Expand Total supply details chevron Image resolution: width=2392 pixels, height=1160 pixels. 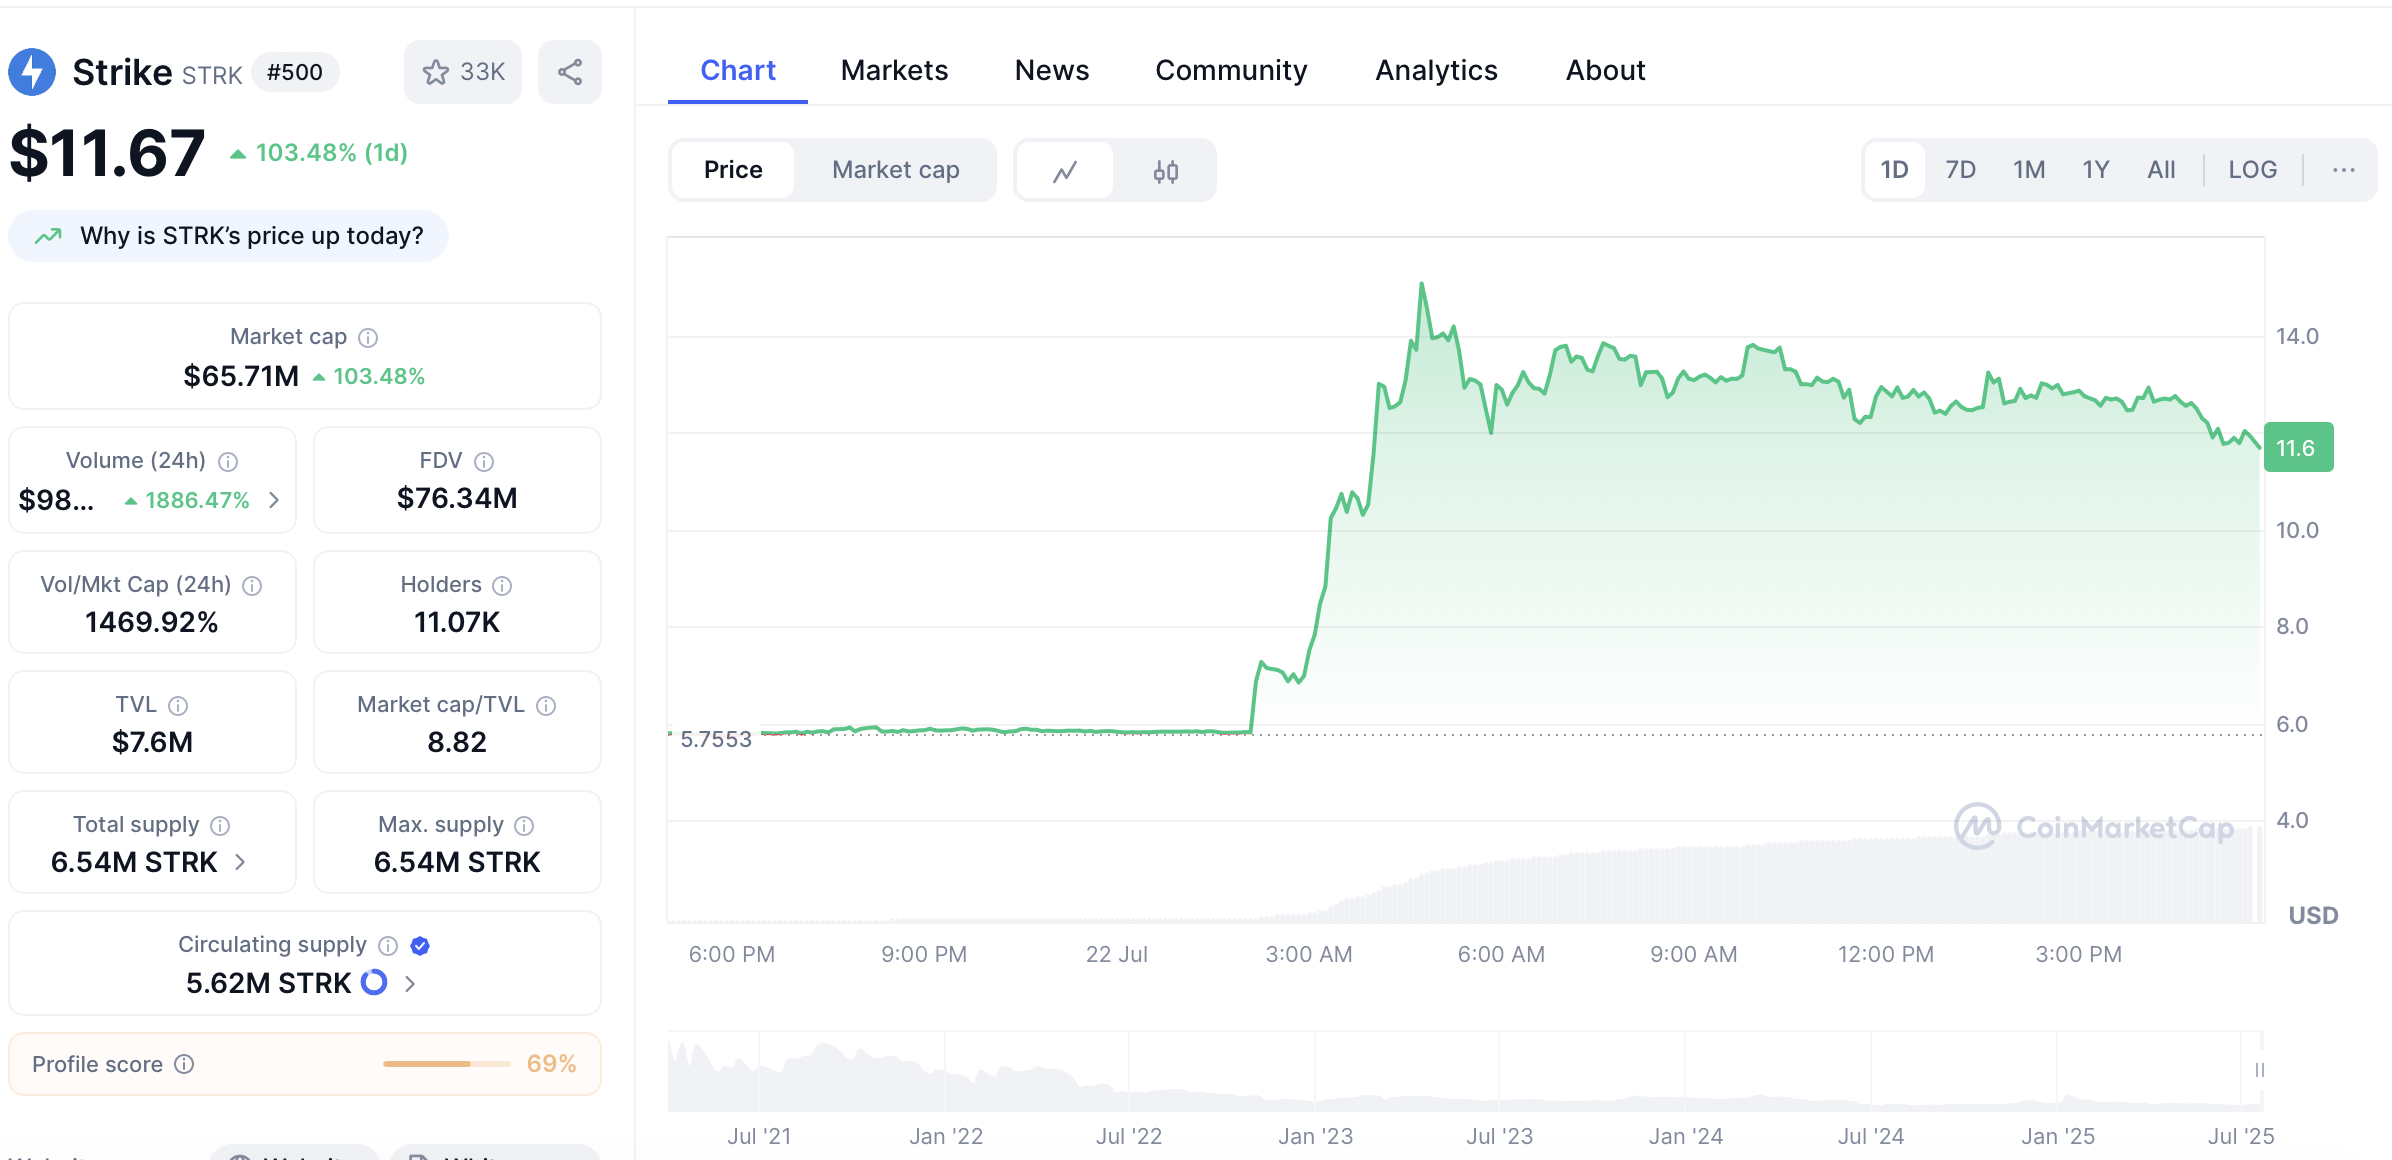(240, 862)
